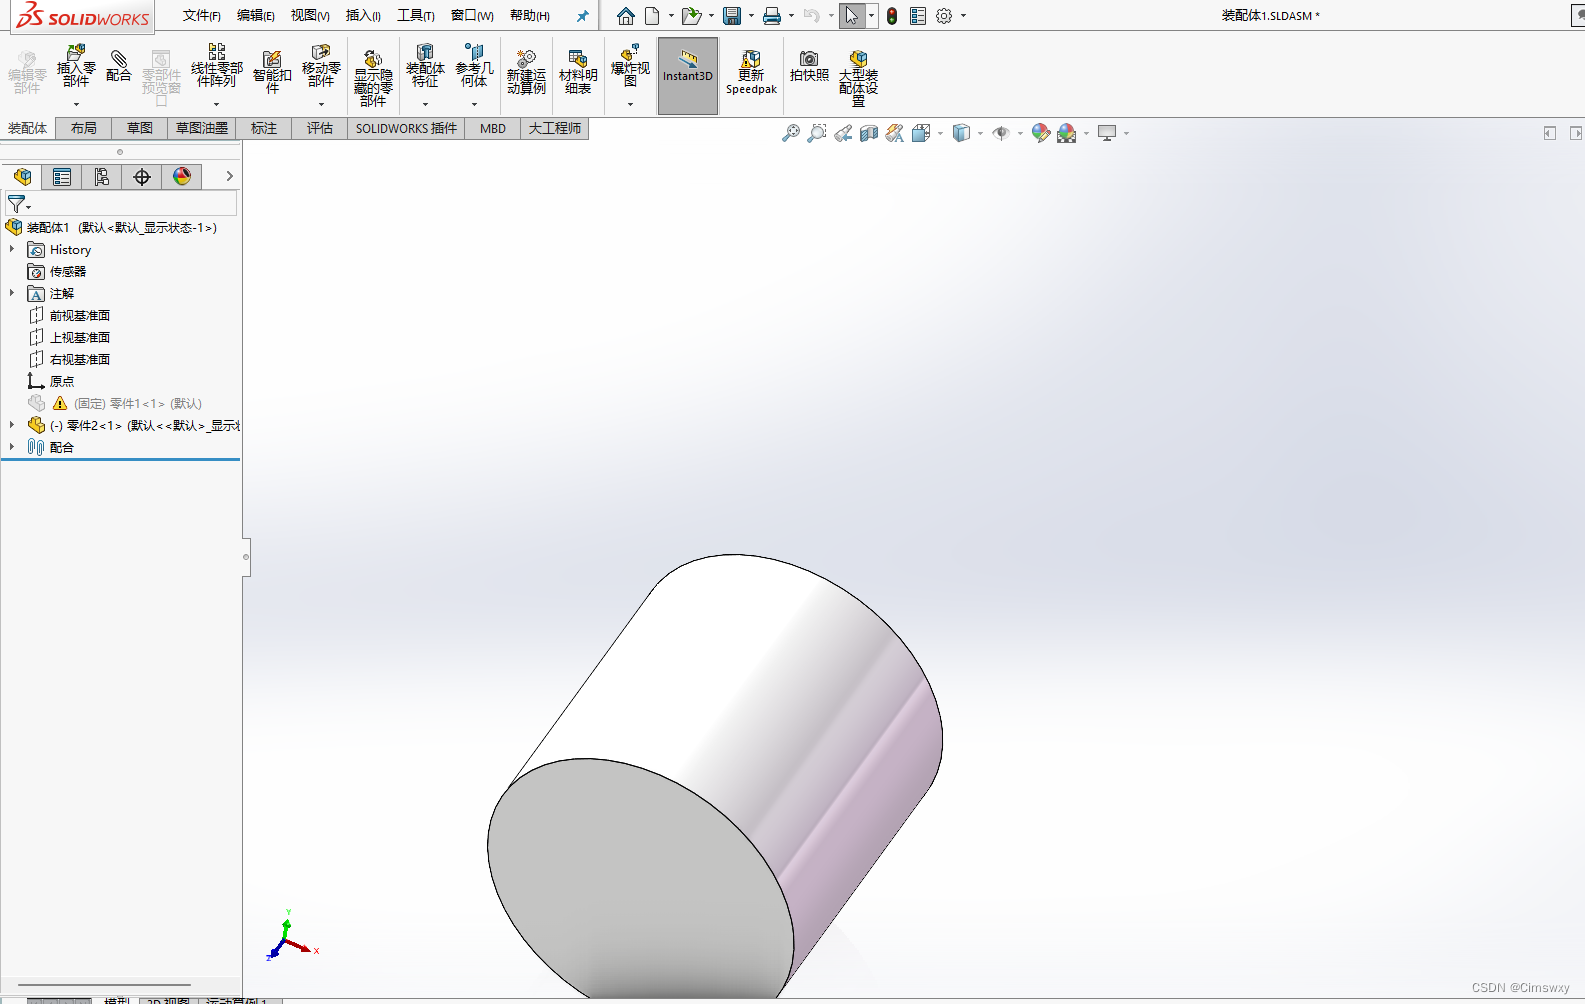Image resolution: width=1585 pixels, height=1004 pixels.
Task: Open Bill of Materials (材料明细表) tool
Action: pyautogui.click(x=578, y=72)
